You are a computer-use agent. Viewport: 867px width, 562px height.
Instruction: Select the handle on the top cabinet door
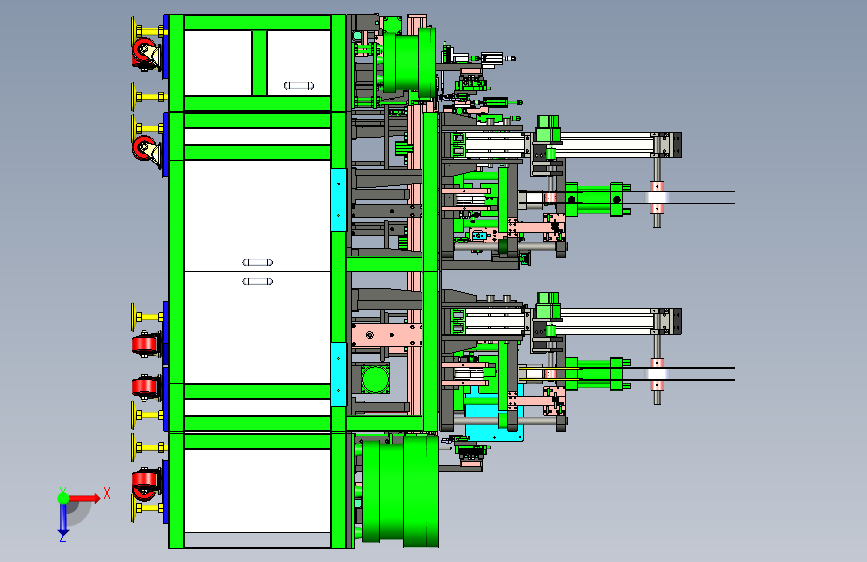pos(299,86)
